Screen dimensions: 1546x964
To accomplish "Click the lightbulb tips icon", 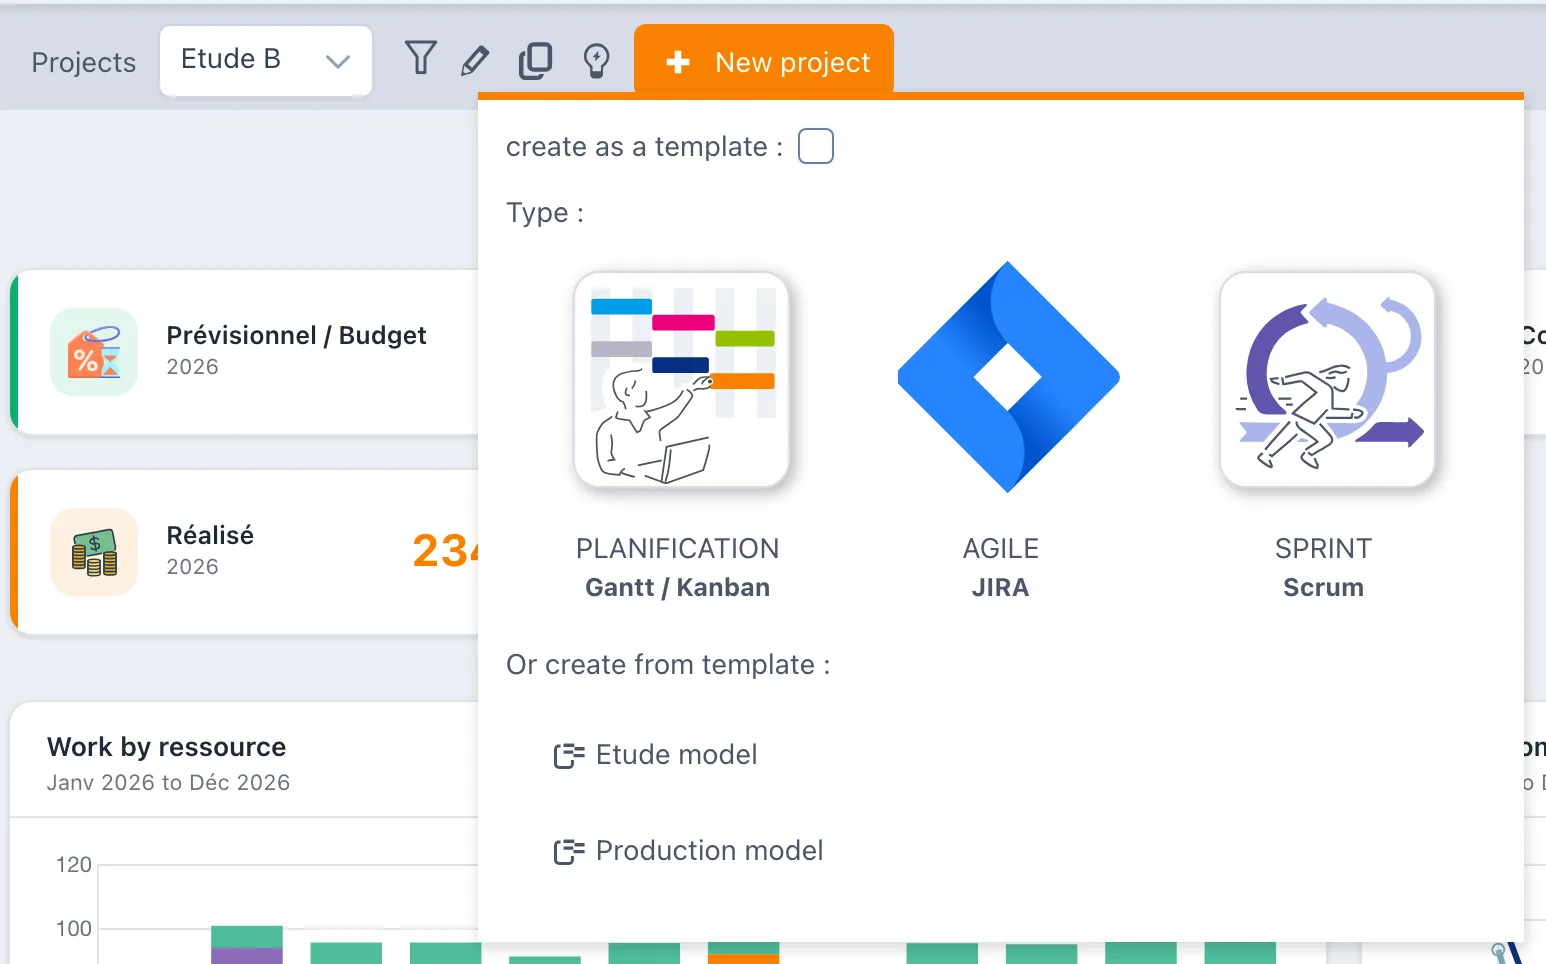I will pyautogui.click(x=596, y=61).
